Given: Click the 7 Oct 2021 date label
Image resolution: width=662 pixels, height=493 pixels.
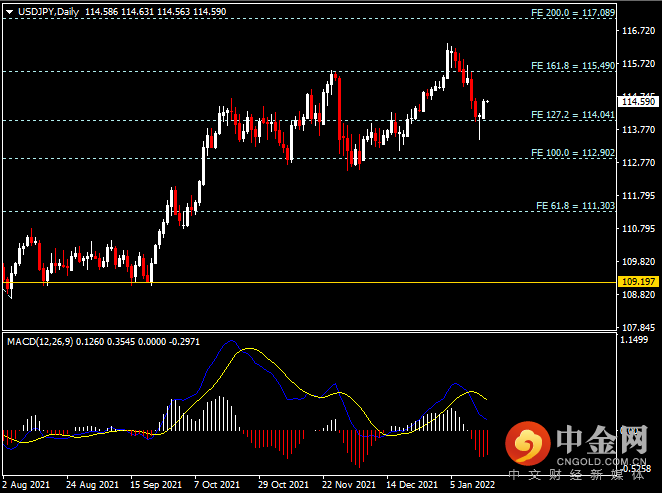Looking at the screenshot, I should tap(217, 485).
